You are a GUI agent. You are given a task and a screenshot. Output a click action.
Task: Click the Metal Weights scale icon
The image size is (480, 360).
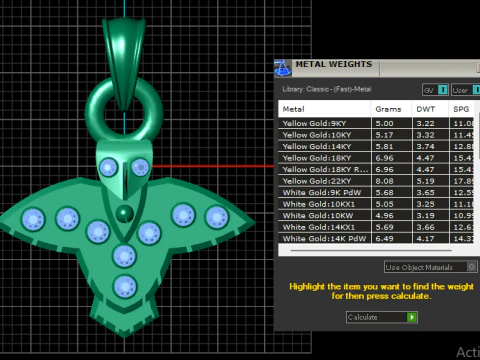[283, 68]
